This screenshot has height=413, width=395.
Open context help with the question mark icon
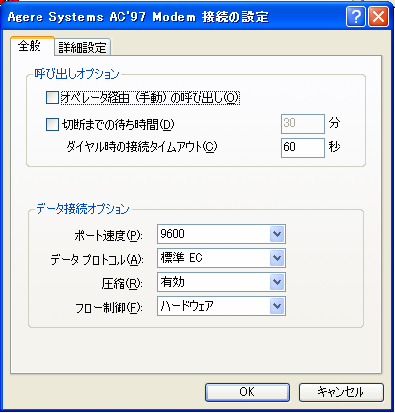[356, 16]
